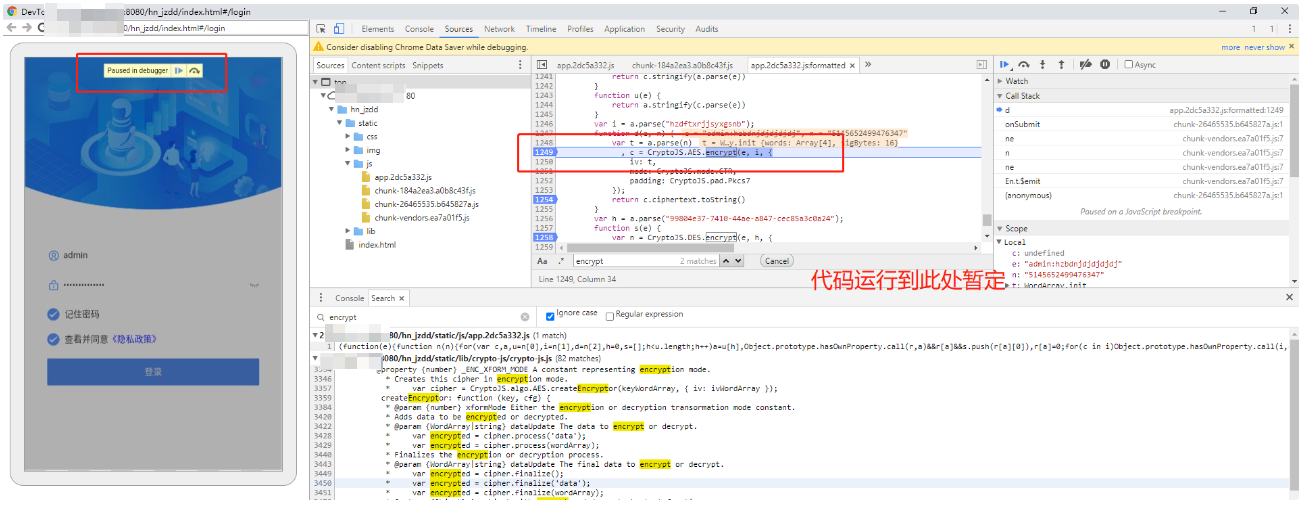
Task: Click the step into function icon
Action: pos(1044,64)
